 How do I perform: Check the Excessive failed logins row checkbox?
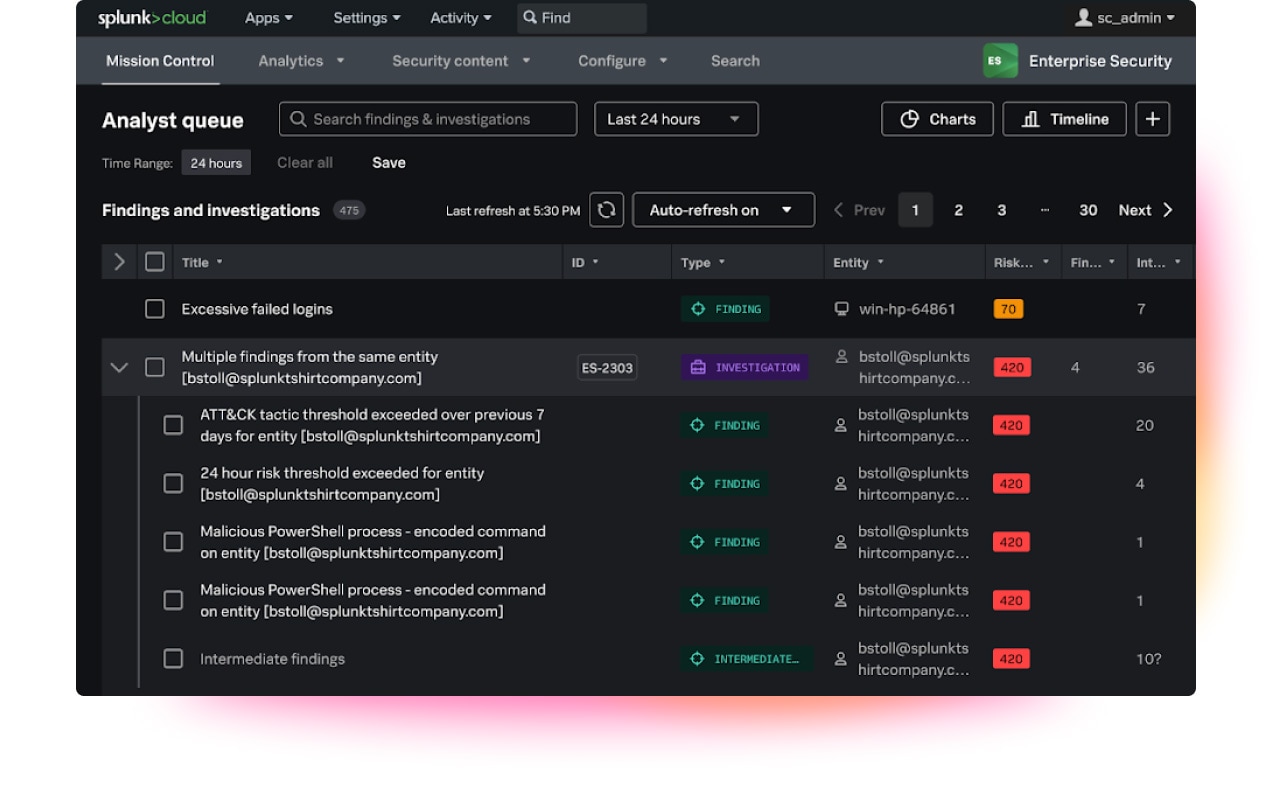155,309
